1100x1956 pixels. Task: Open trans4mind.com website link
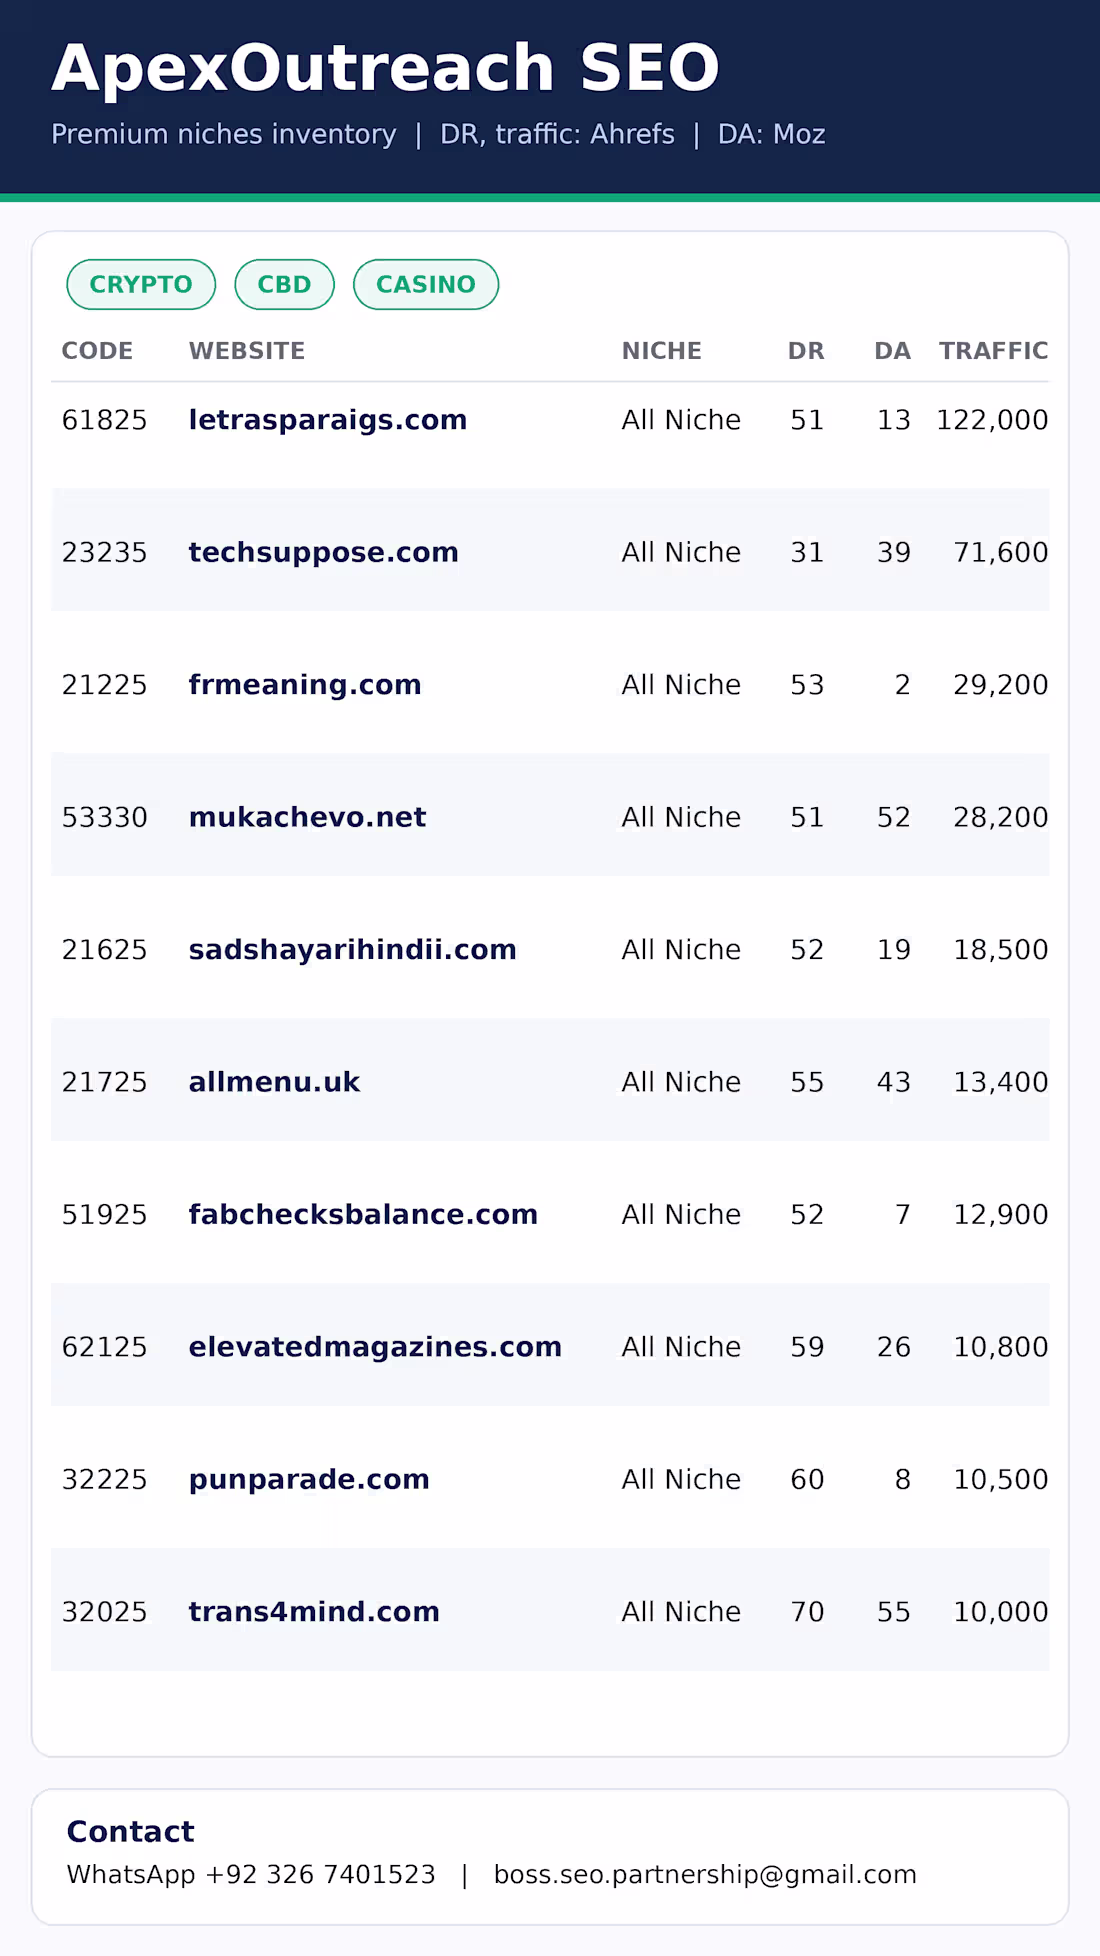click(x=315, y=1612)
